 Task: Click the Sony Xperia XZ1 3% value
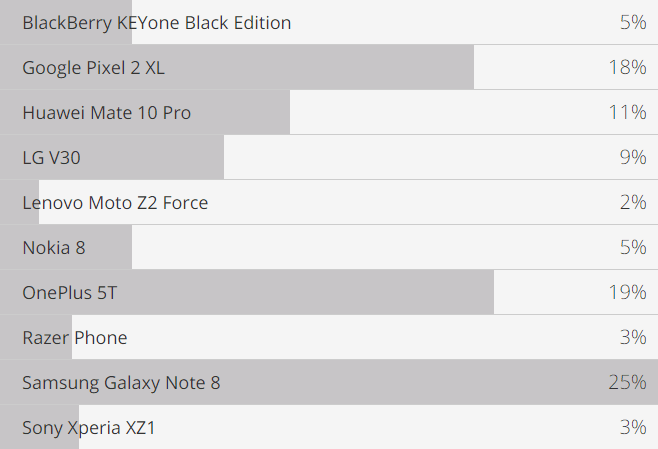click(x=632, y=427)
